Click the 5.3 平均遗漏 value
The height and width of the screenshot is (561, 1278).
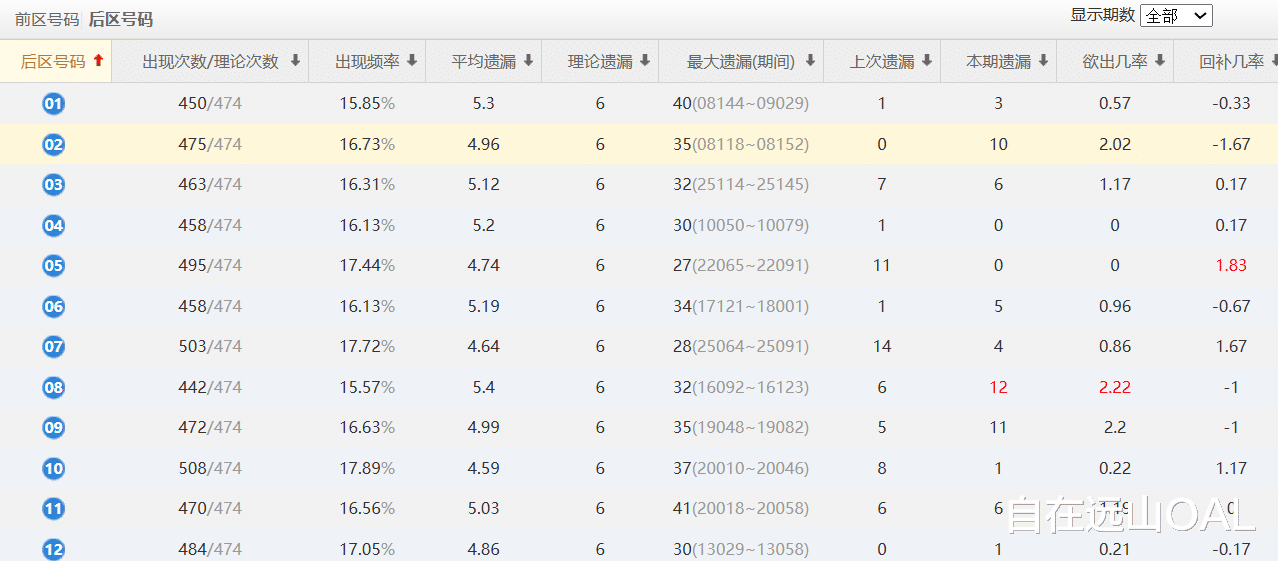tap(484, 104)
